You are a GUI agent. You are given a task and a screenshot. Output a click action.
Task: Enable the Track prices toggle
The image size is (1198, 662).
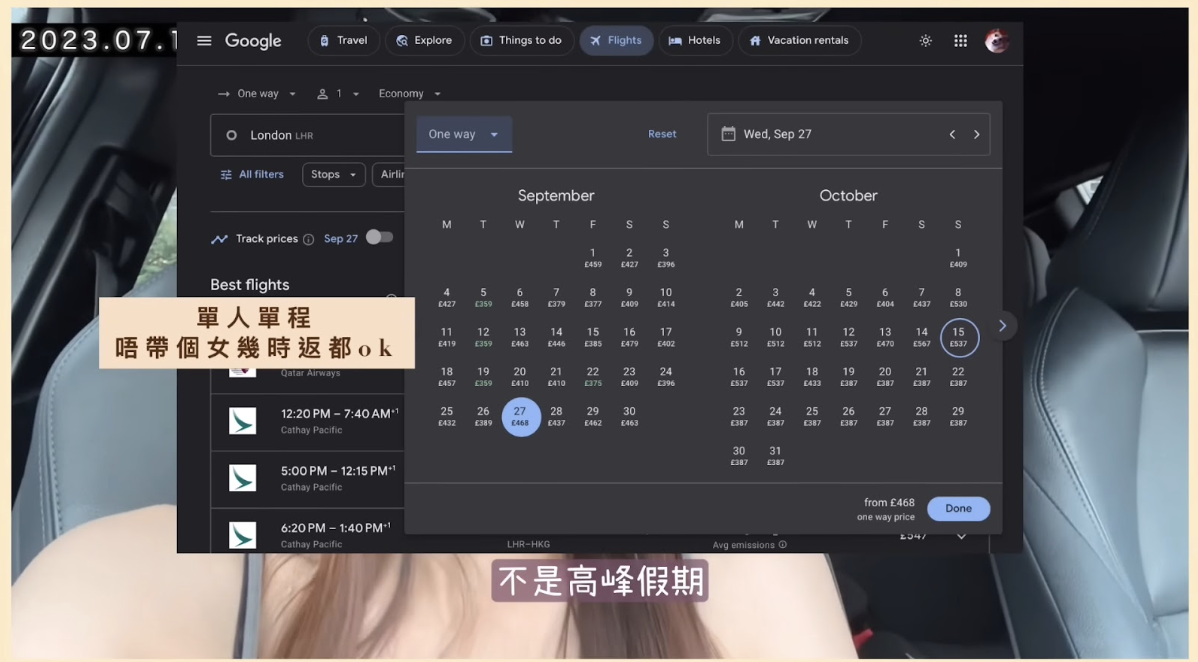379,238
